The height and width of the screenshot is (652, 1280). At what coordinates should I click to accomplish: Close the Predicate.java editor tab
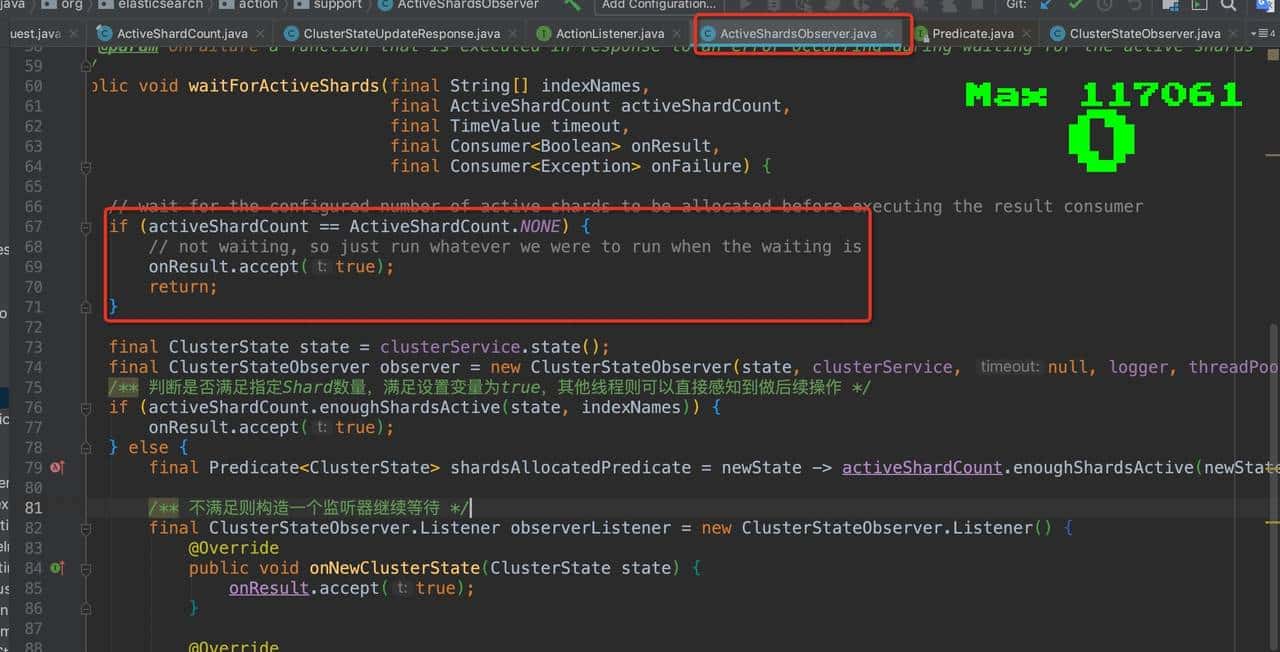coord(1027,33)
